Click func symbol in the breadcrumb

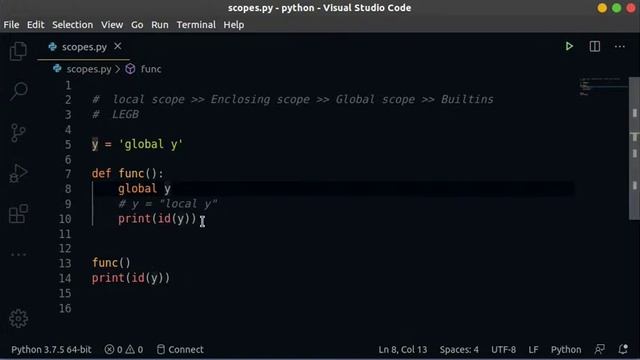pos(151,69)
